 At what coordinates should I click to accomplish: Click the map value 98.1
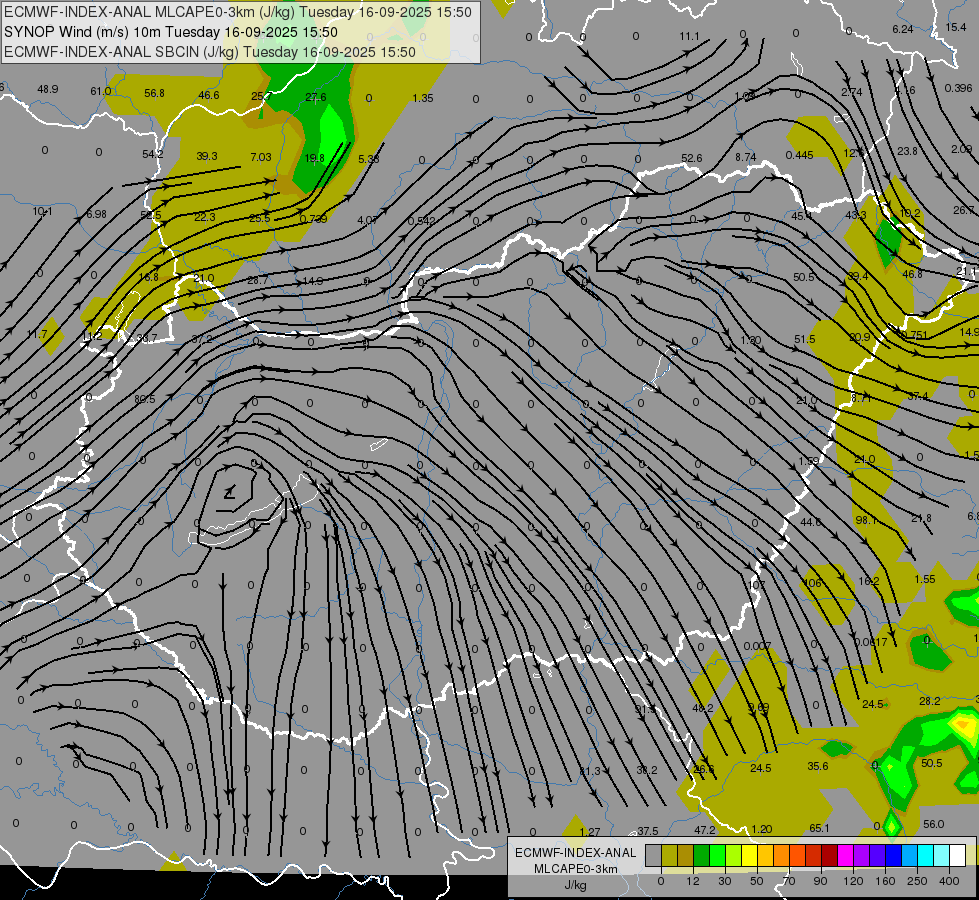point(866,520)
